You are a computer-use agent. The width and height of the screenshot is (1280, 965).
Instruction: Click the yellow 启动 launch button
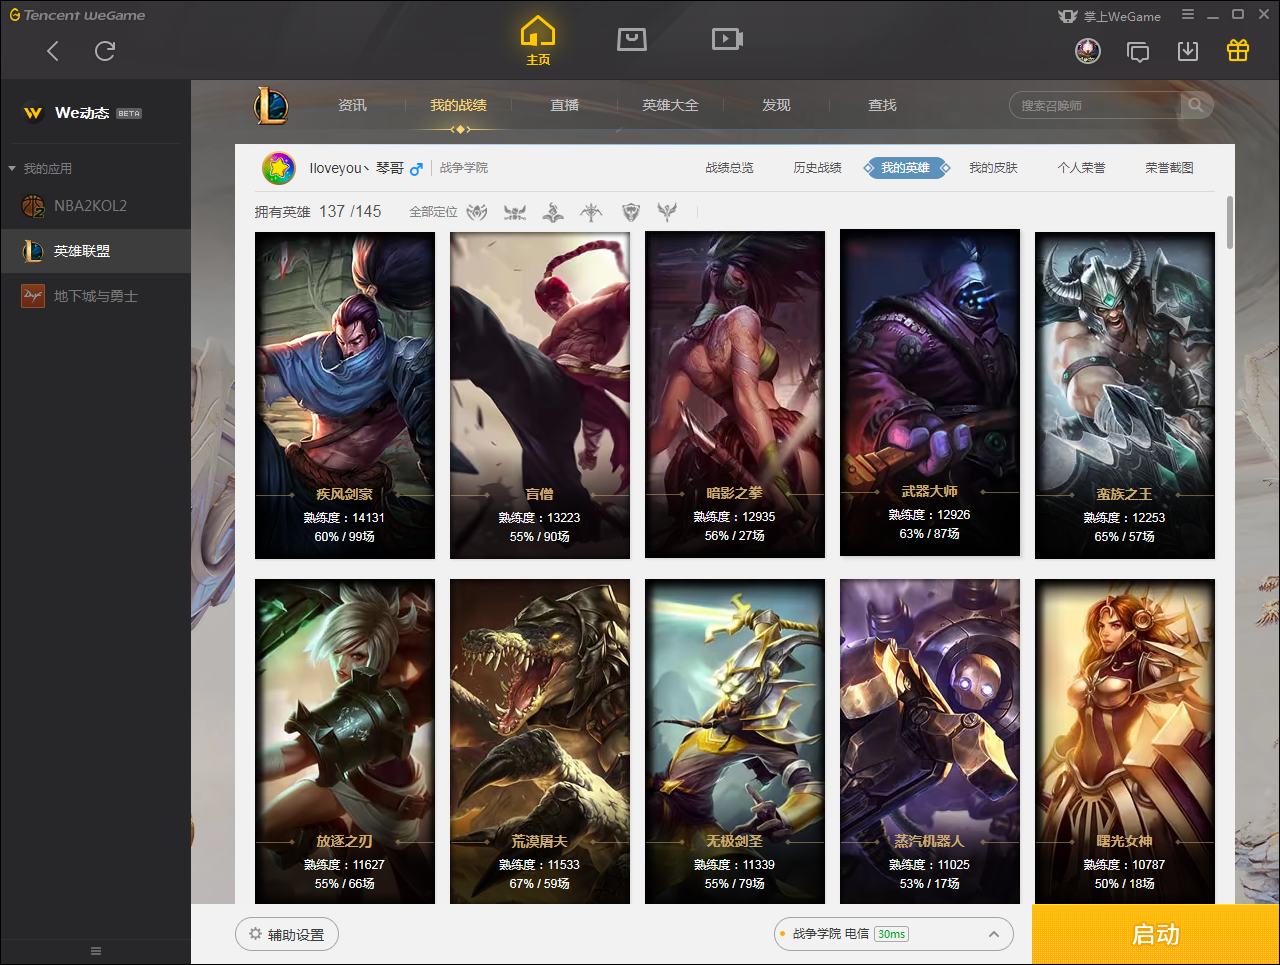(1156, 935)
